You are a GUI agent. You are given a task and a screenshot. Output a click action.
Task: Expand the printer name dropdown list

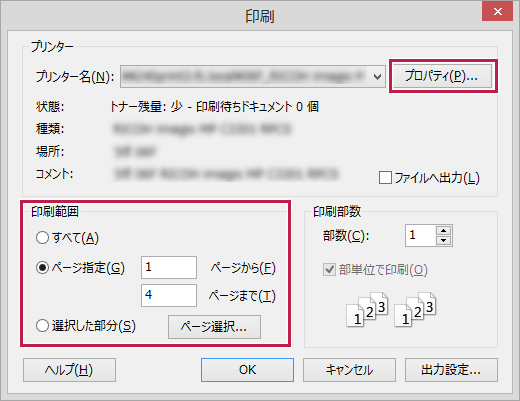pyautogui.click(x=377, y=77)
